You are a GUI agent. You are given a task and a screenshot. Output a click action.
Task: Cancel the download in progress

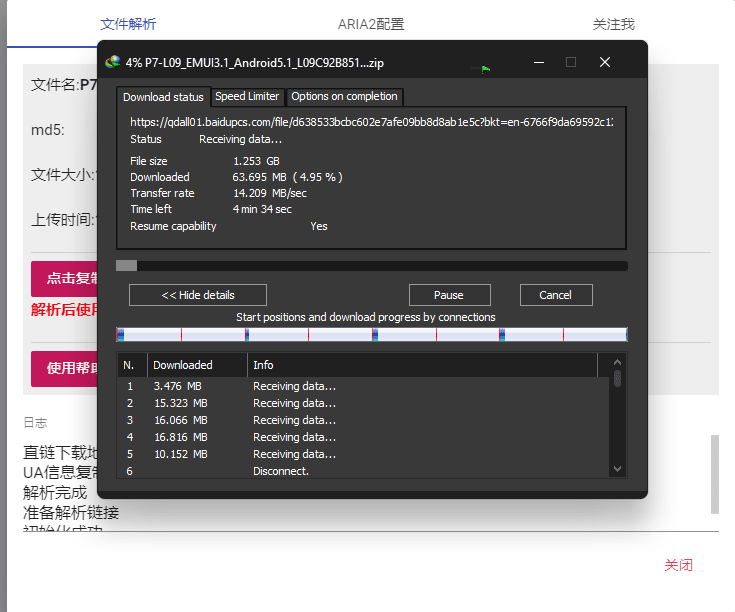555,295
